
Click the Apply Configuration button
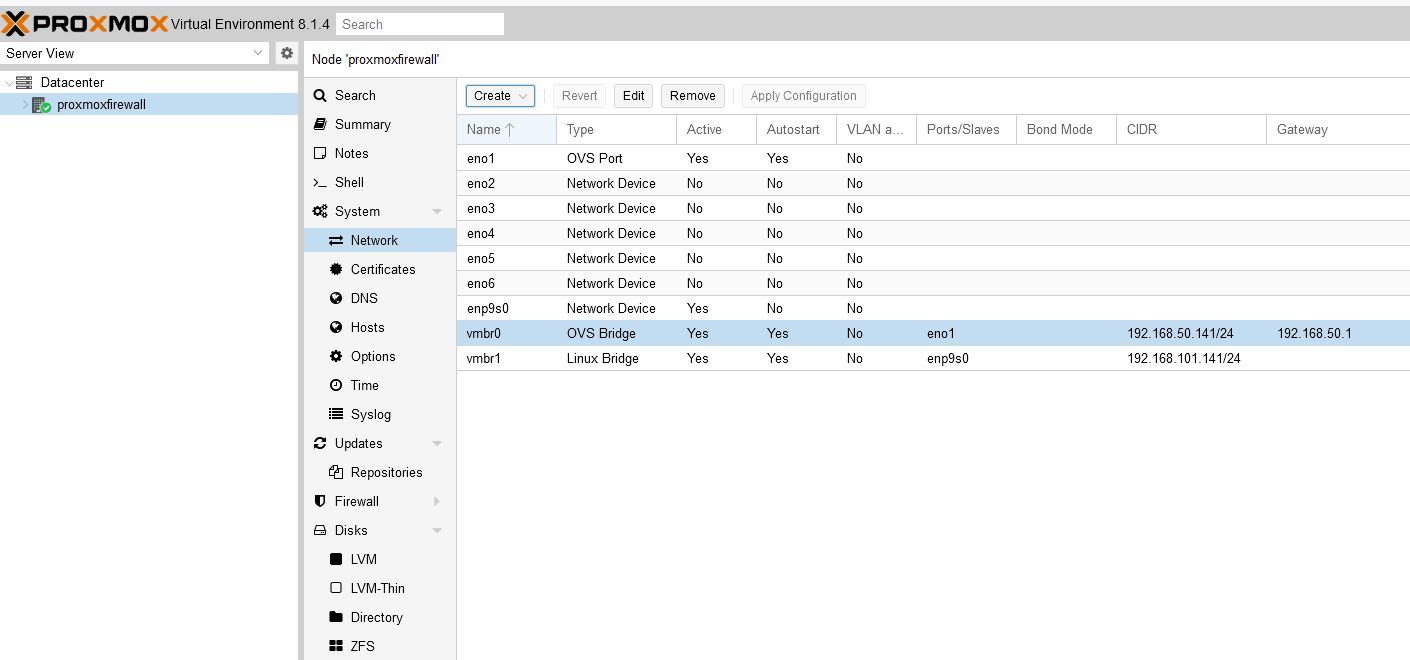tap(803, 96)
